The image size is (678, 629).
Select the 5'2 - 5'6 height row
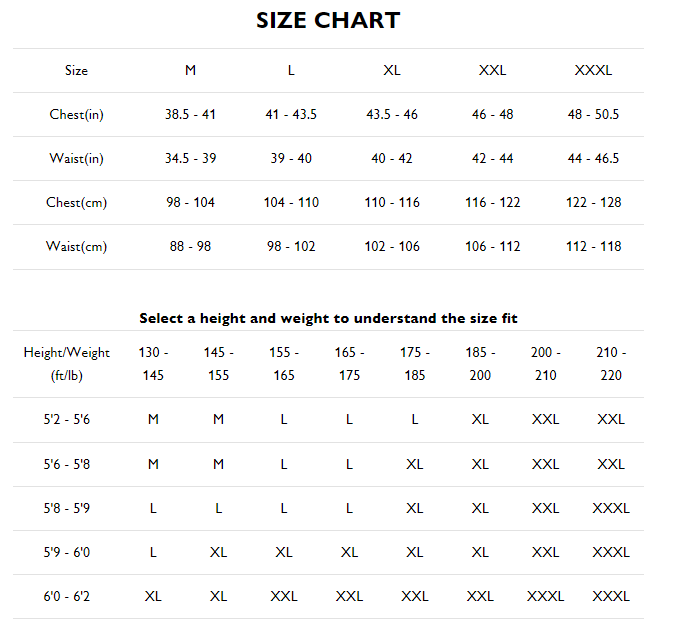67,420
